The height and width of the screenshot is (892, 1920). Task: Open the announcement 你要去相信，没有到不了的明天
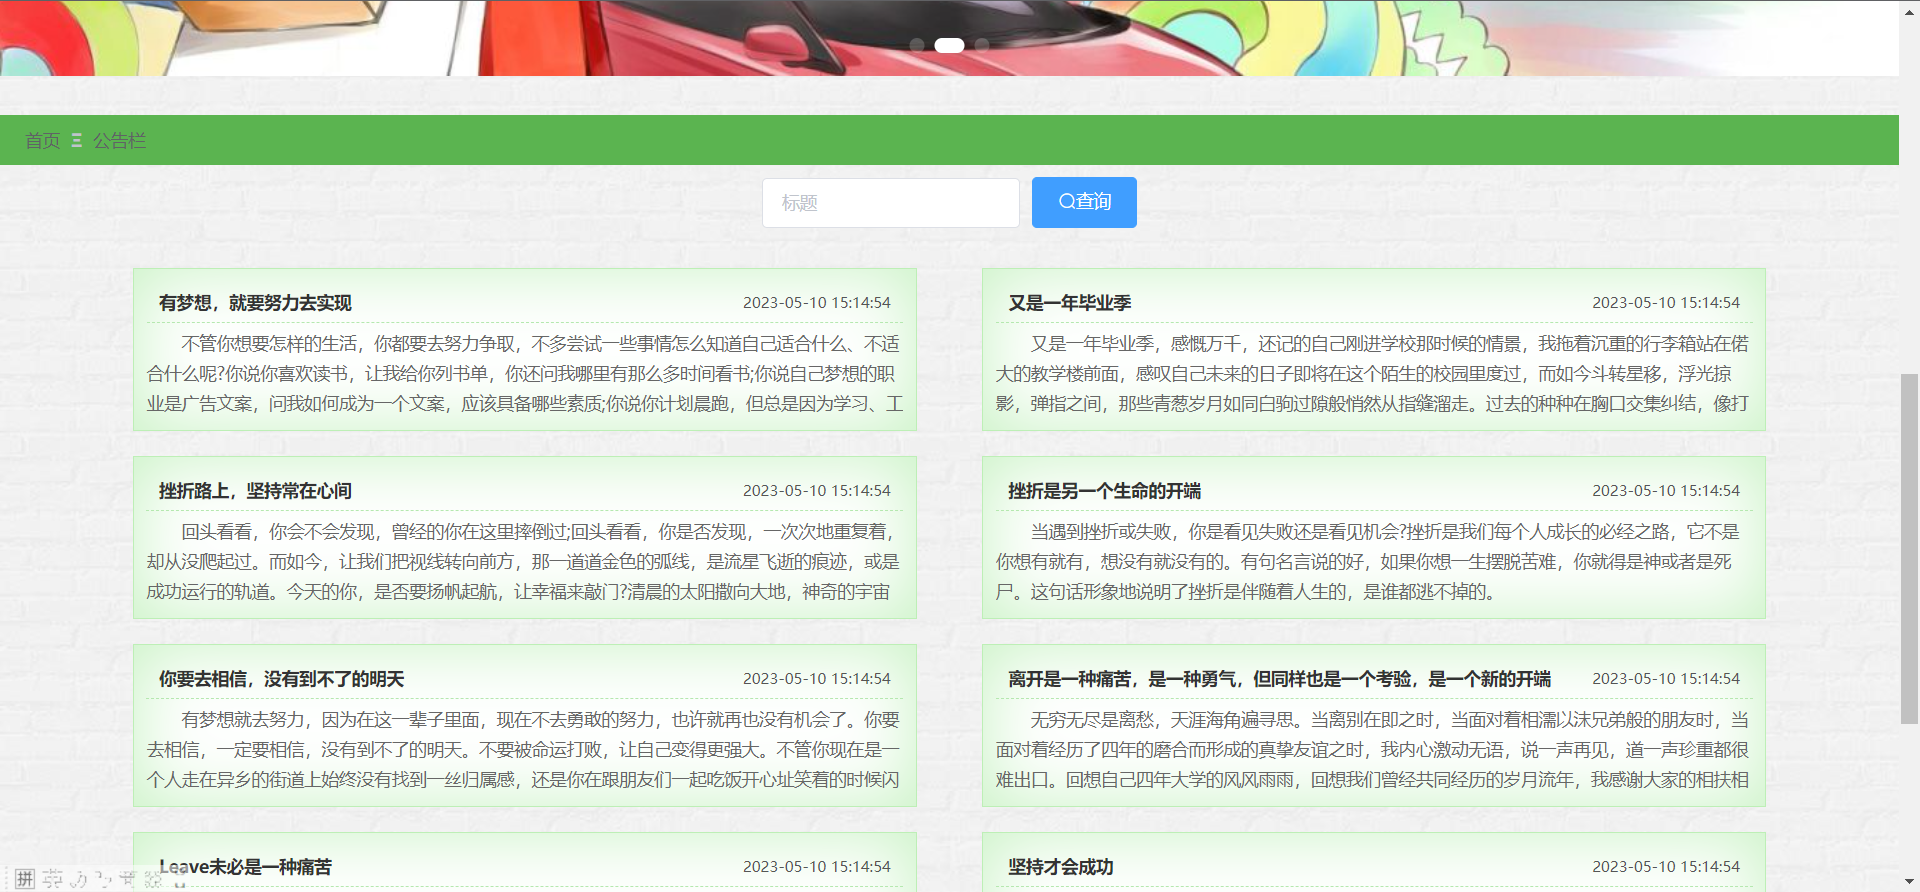click(x=281, y=679)
